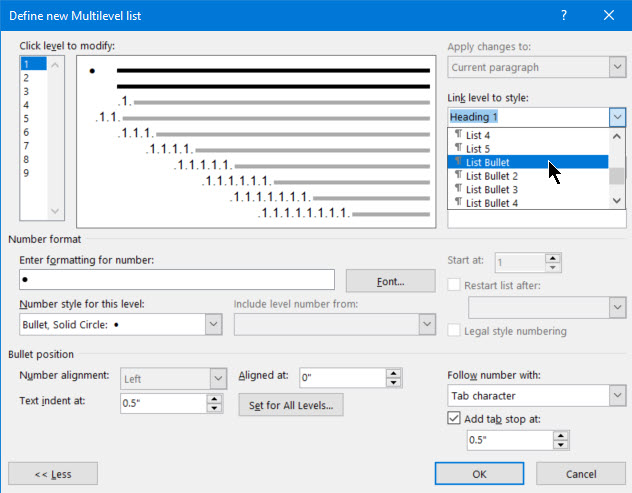Choose List 5 style from the list
632x493 pixels.
coord(528,149)
